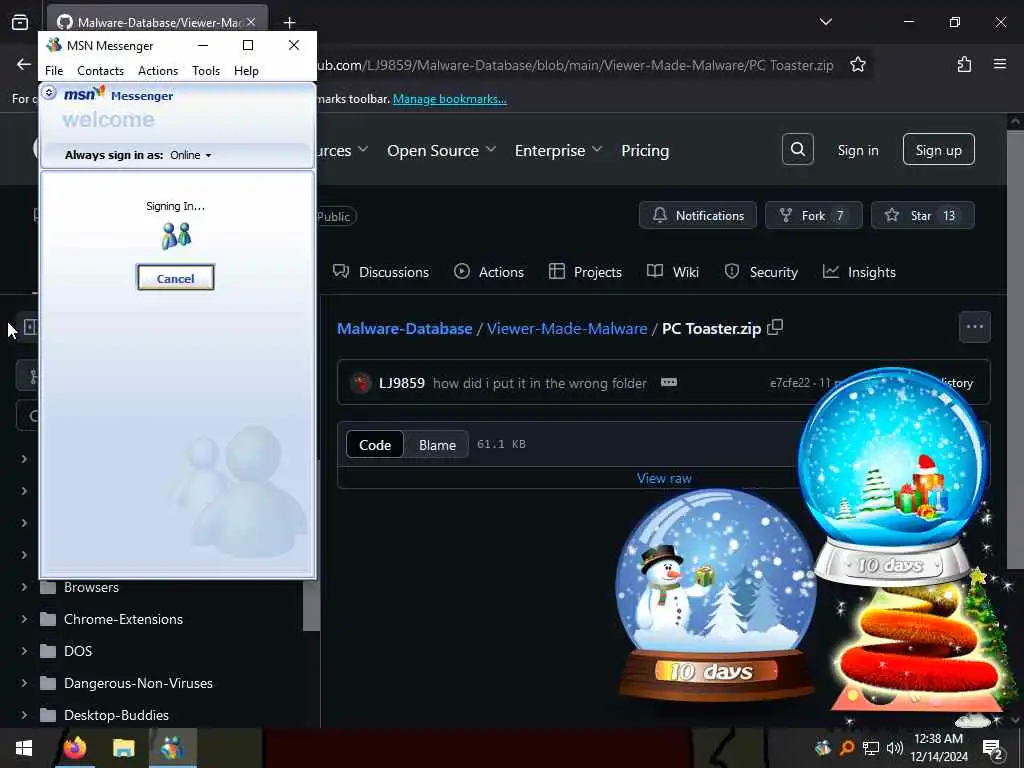Open GitHub search with magnifier icon
Viewport: 1024px width, 768px height.
tap(797, 150)
